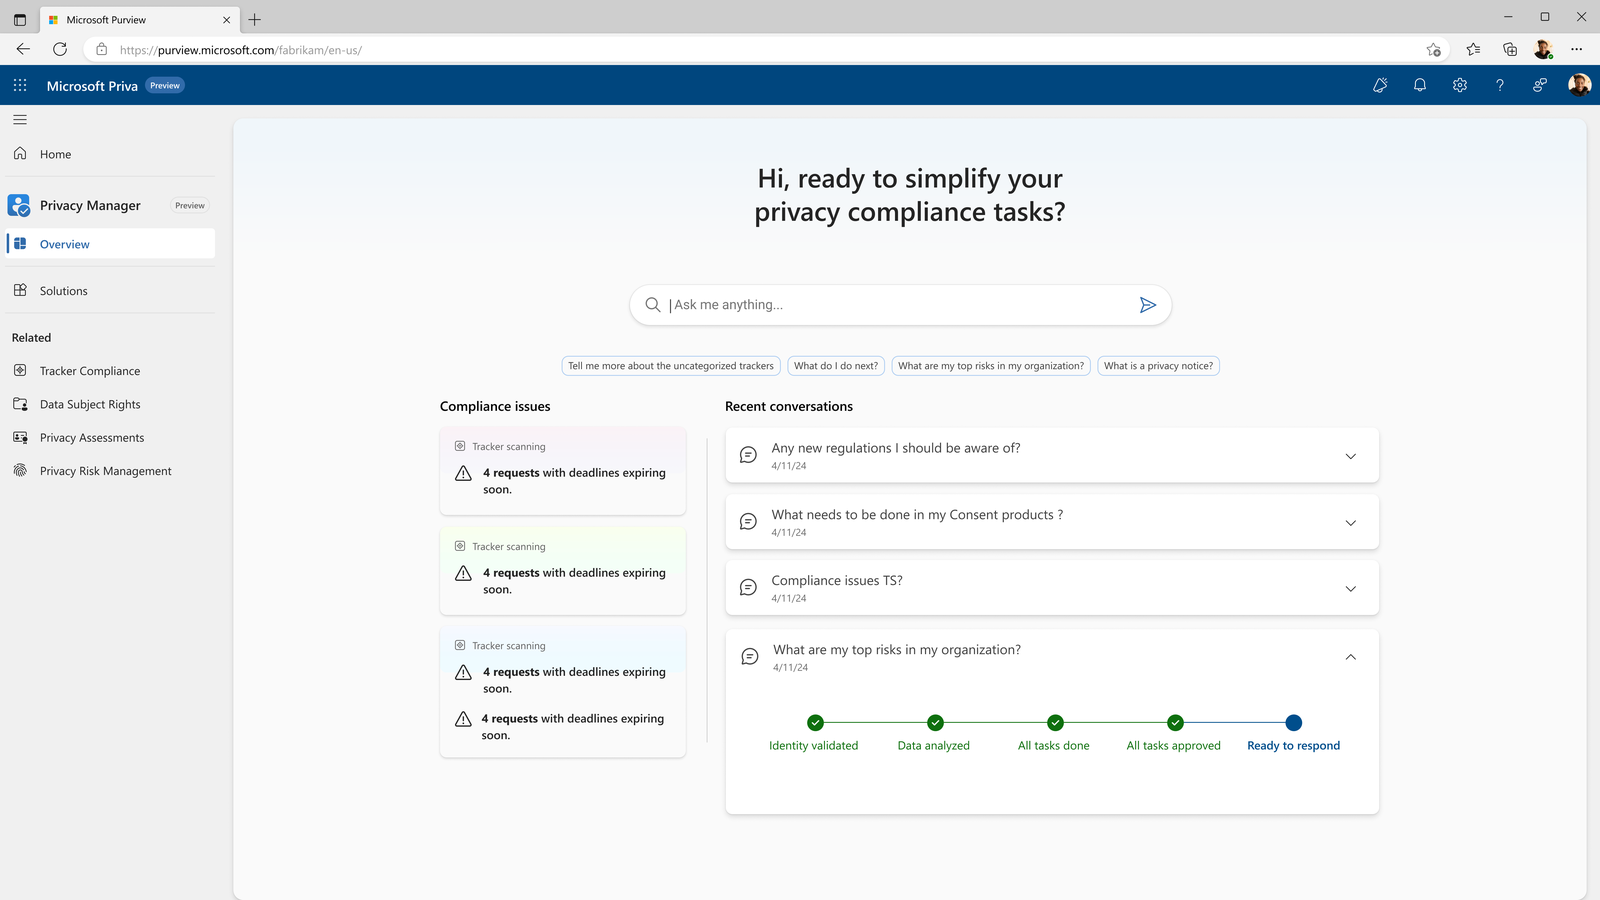Open Data Subject Rights
This screenshot has height=900, width=1600.
pos(110,404)
